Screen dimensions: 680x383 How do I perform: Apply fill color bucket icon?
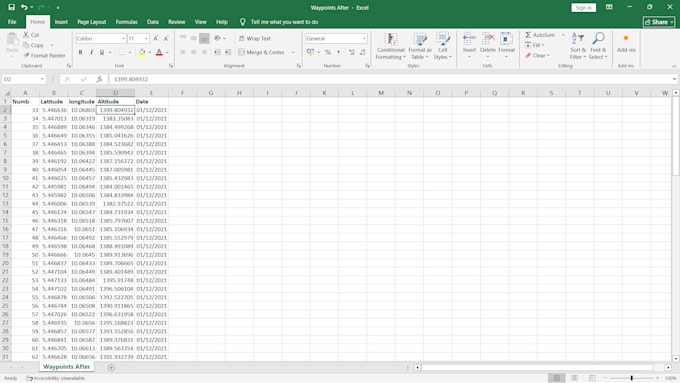pyautogui.click(x=142, y=52)
